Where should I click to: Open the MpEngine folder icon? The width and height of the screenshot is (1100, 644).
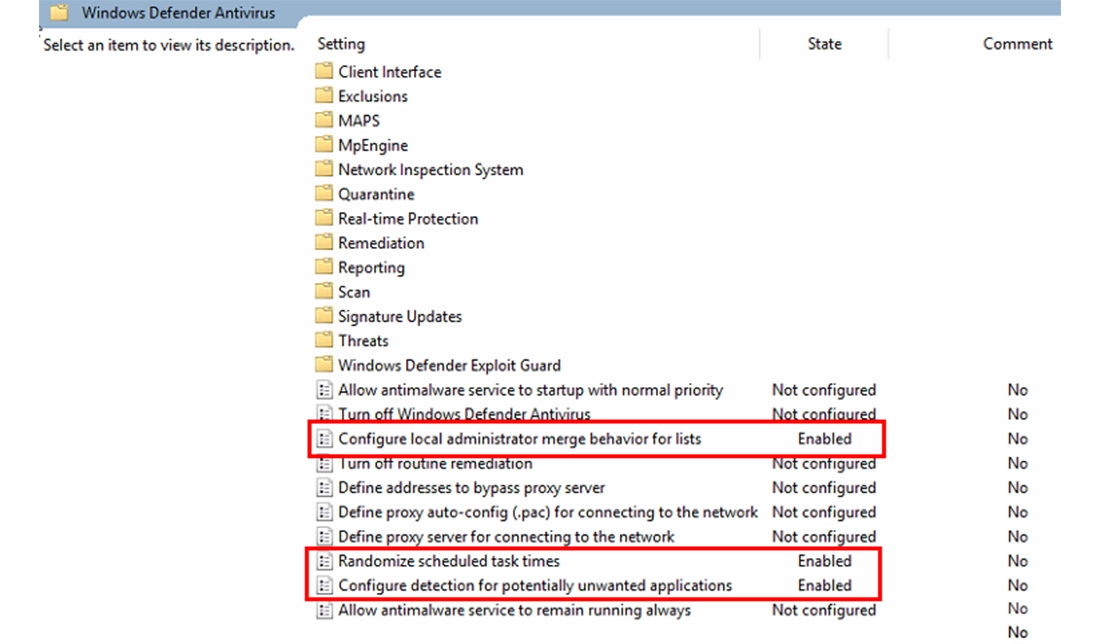tap(324, 144)
